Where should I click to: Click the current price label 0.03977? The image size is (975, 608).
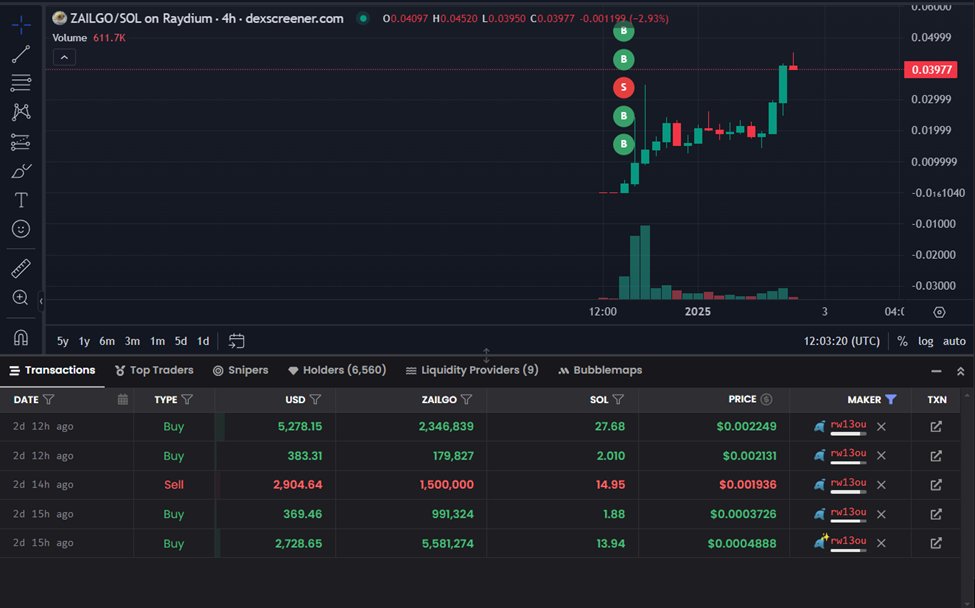click(931, 70)
